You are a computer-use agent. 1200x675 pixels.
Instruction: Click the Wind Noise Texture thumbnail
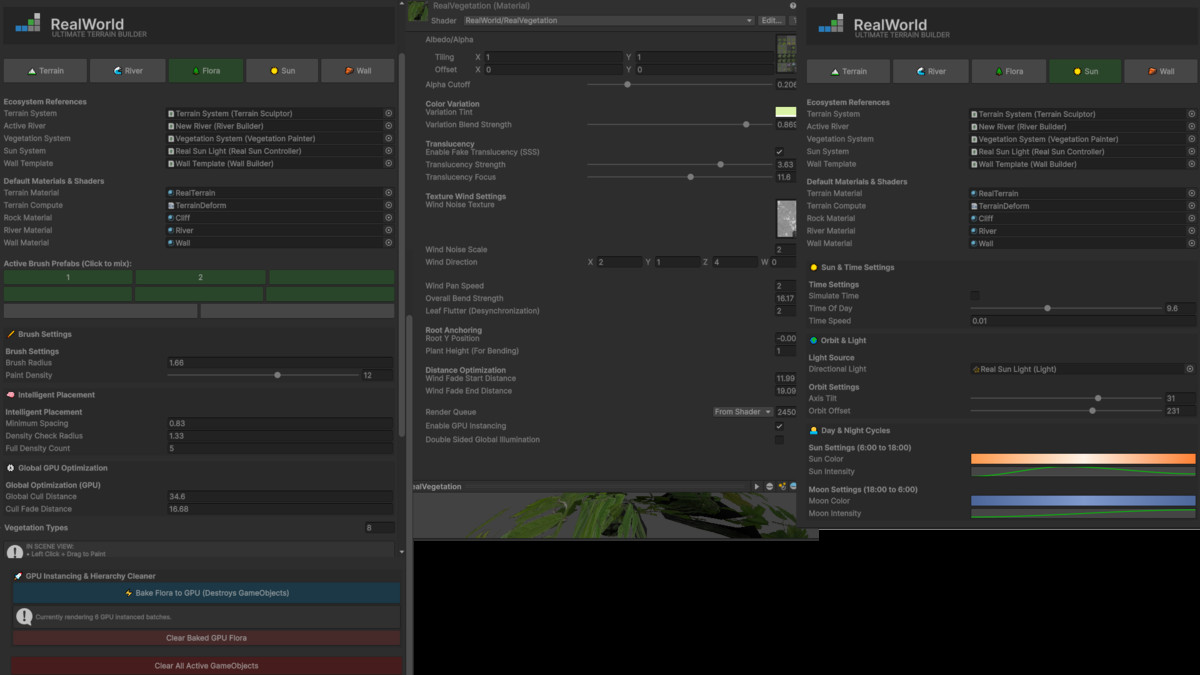point(786,218)
